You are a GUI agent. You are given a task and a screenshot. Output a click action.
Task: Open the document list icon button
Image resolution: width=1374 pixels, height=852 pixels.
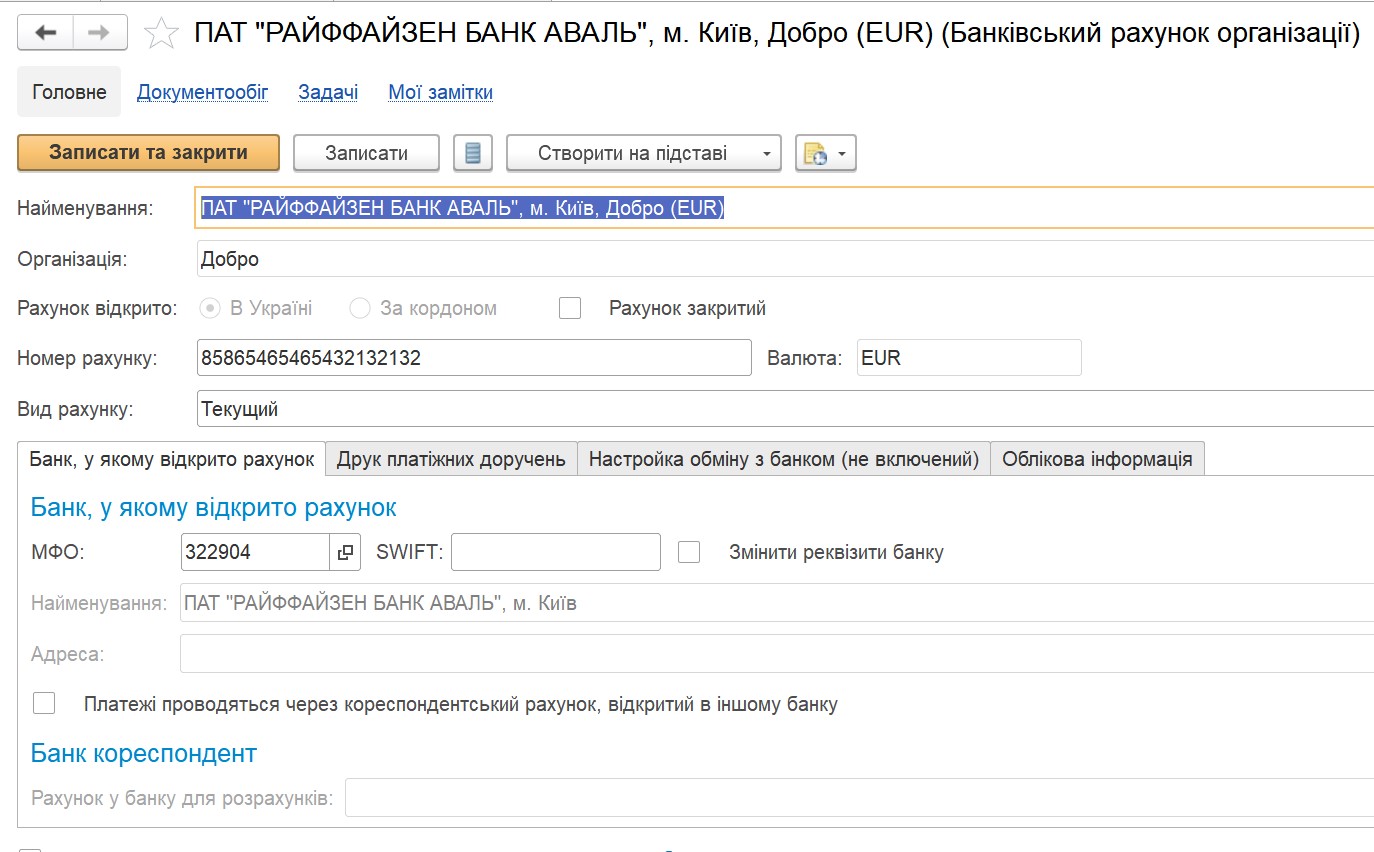click(473, 153)
